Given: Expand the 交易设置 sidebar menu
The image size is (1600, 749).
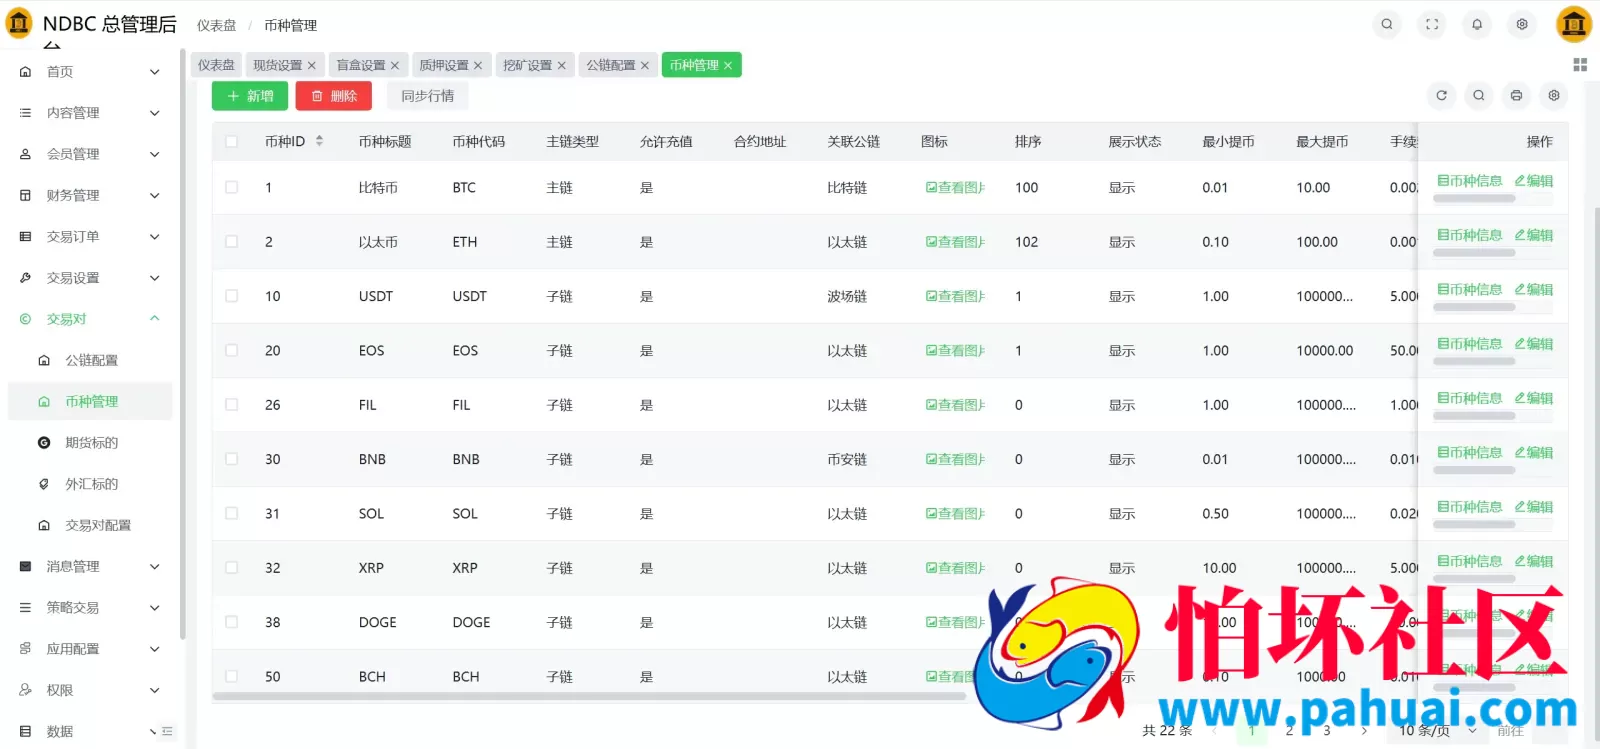Looking at the screenshot, I should (90, 278).
